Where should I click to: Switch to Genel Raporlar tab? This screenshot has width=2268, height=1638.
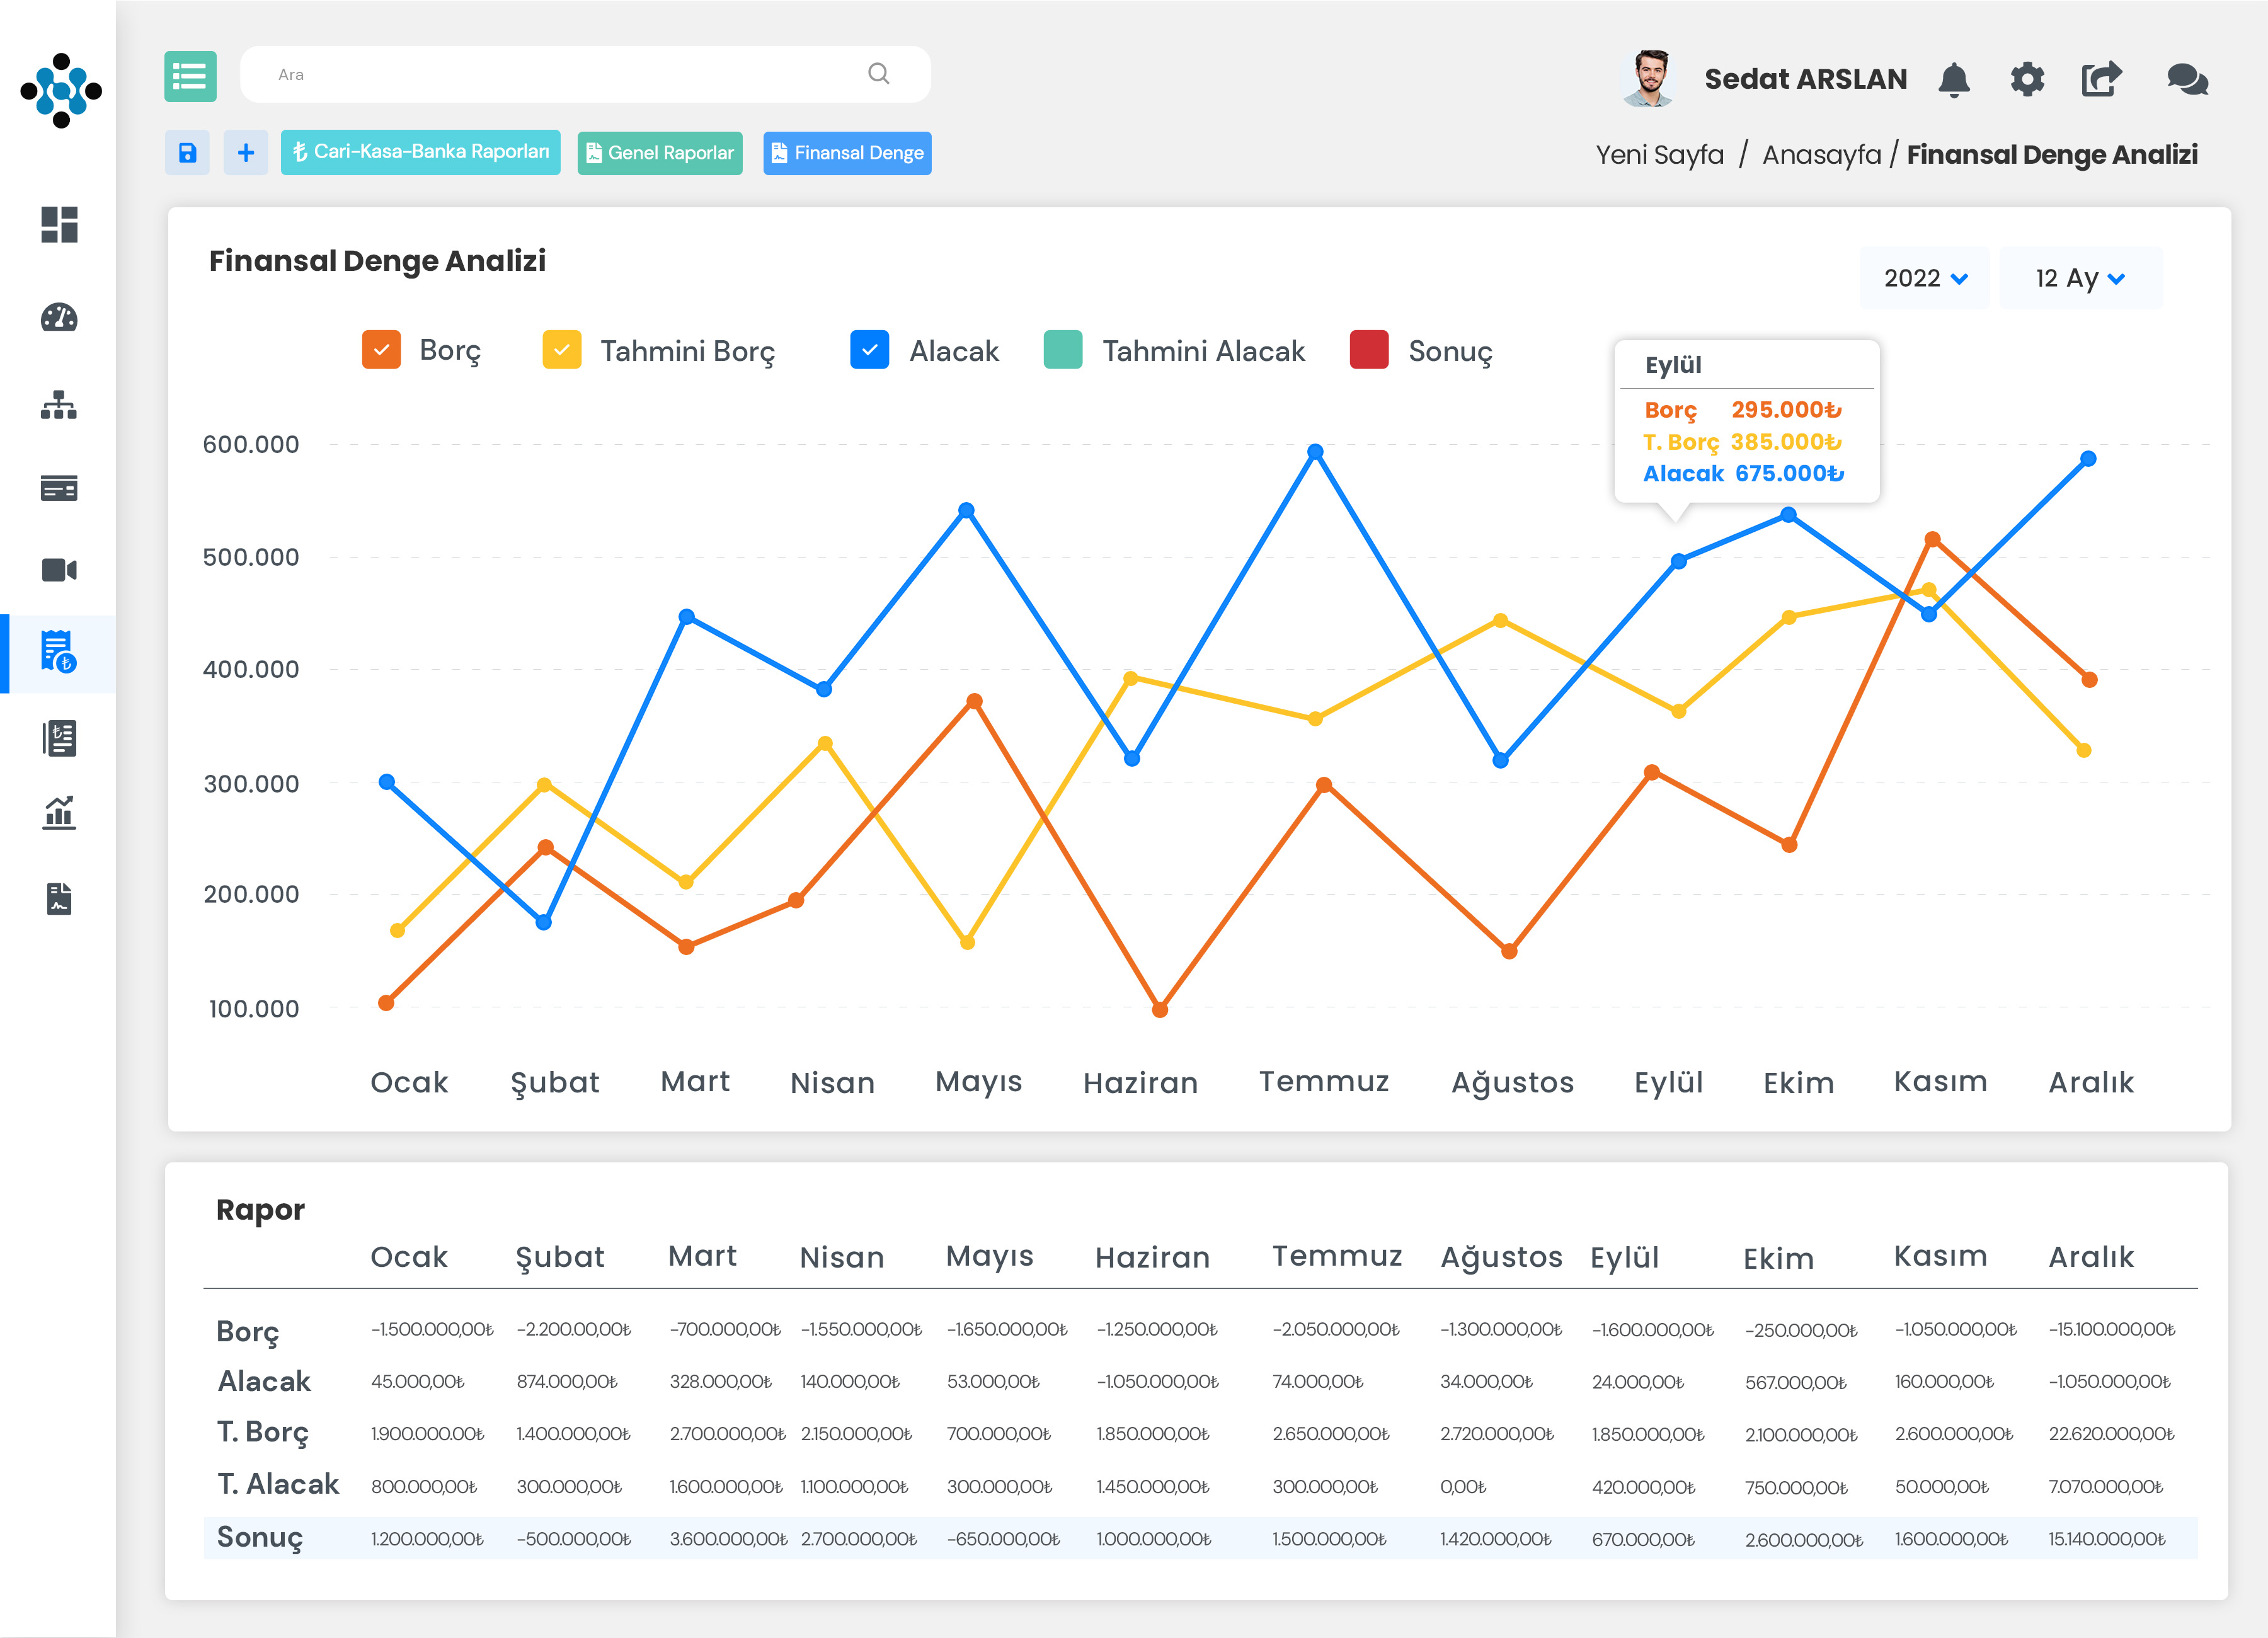click(660, 153)
